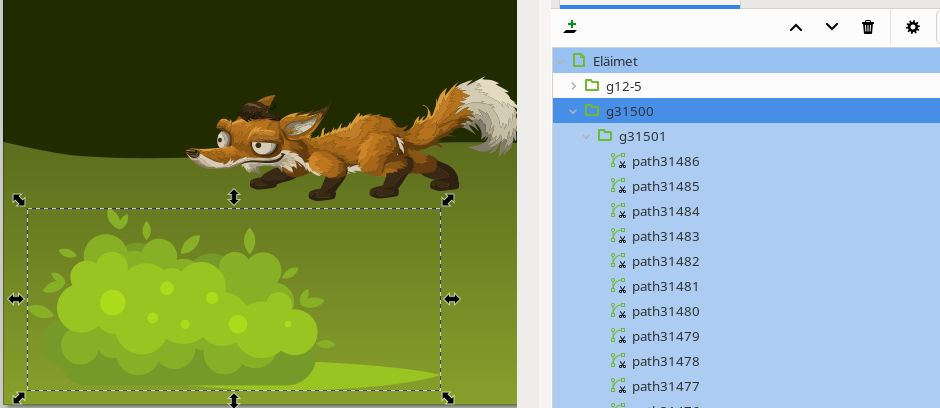
Task: Click the right-middle scale handle of the selection
Action: point(451,299)
